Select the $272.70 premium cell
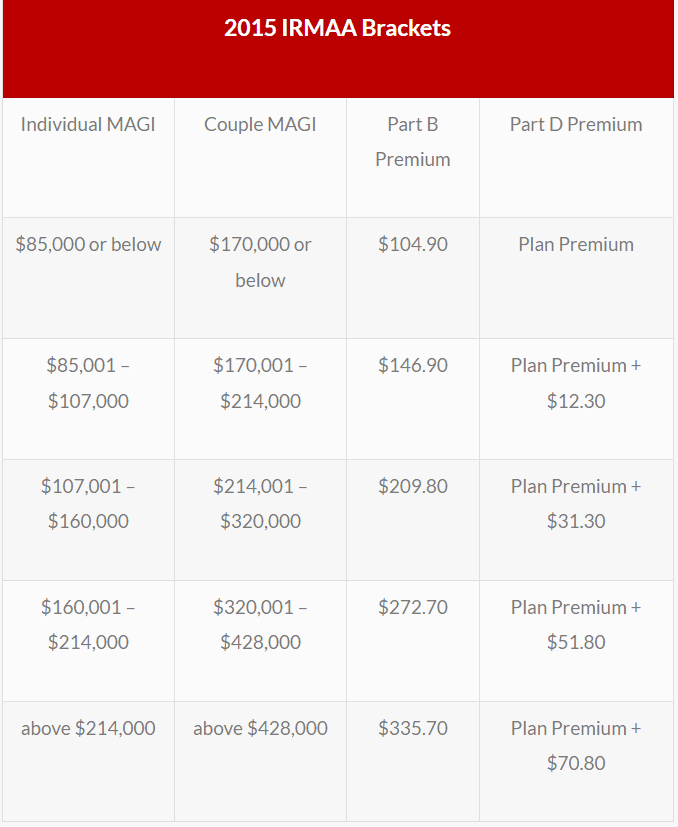 coord(413,608)
